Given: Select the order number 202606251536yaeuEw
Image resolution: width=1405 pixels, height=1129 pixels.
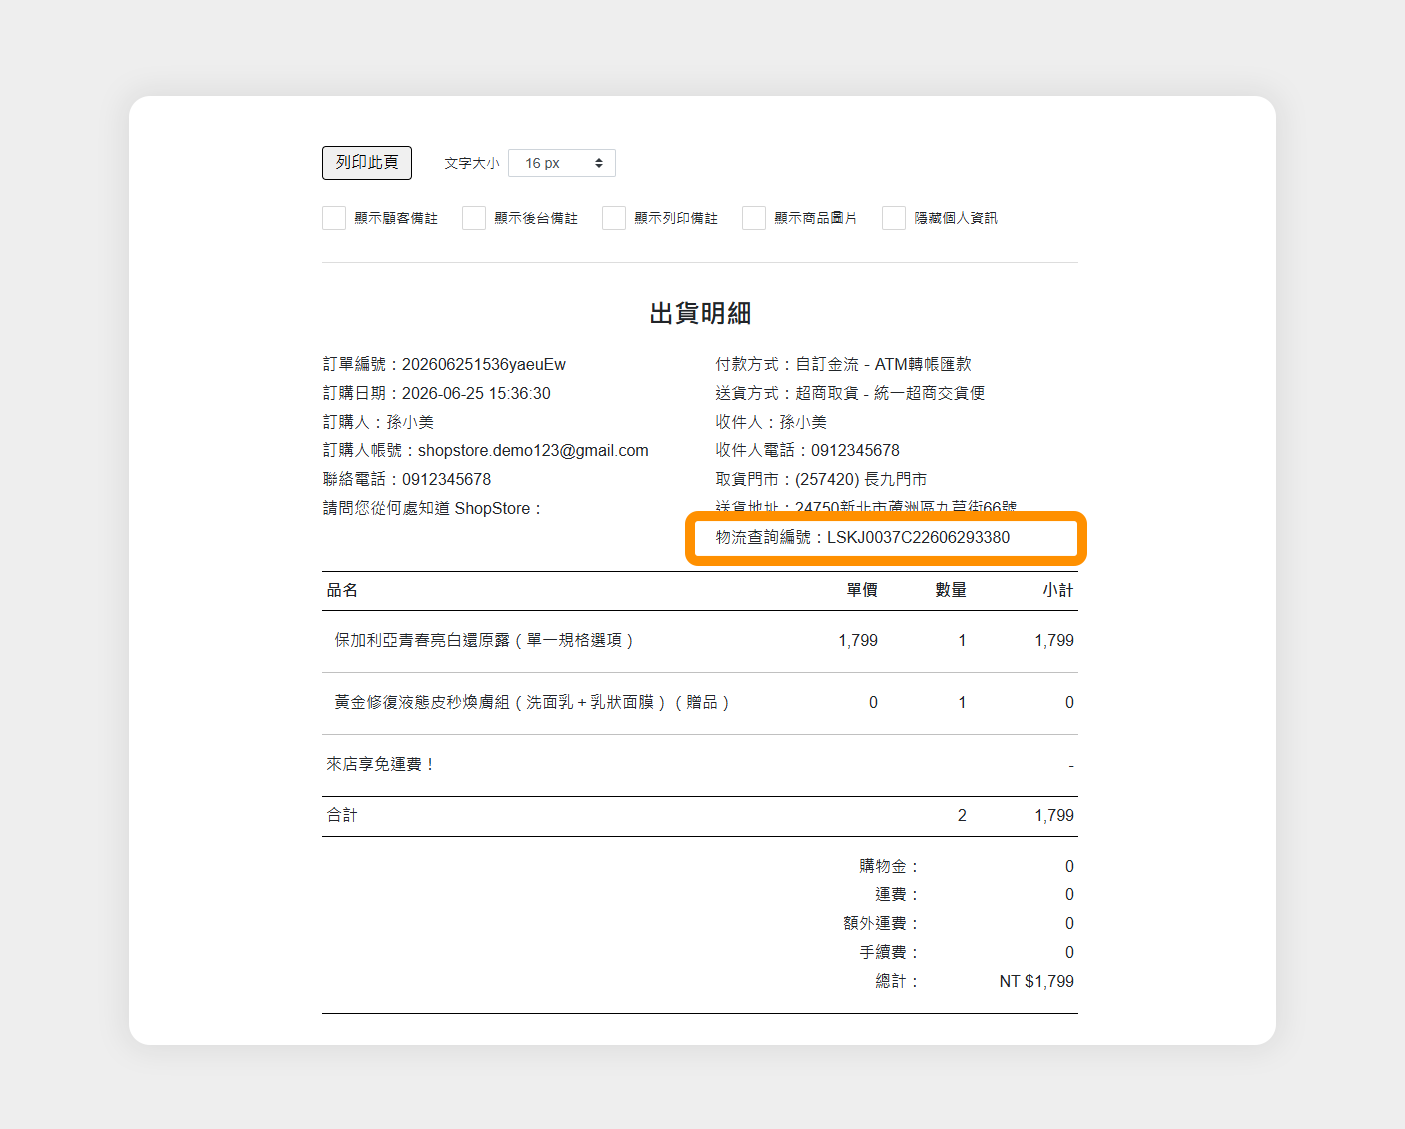Looking at the screenshot, I should (x=484, y=365).
